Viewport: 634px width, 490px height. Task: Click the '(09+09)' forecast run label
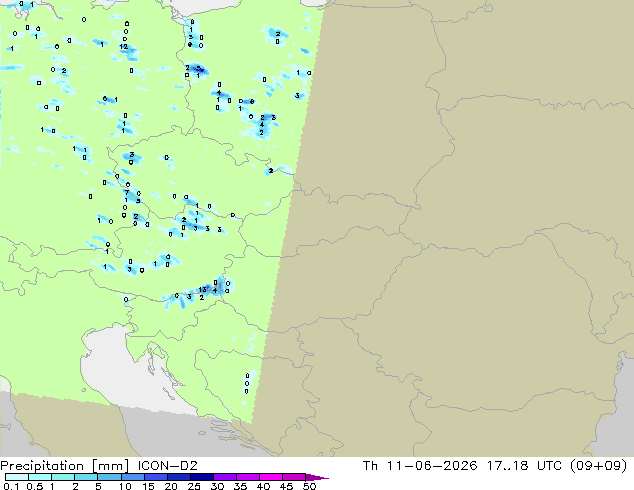[598, 466]
